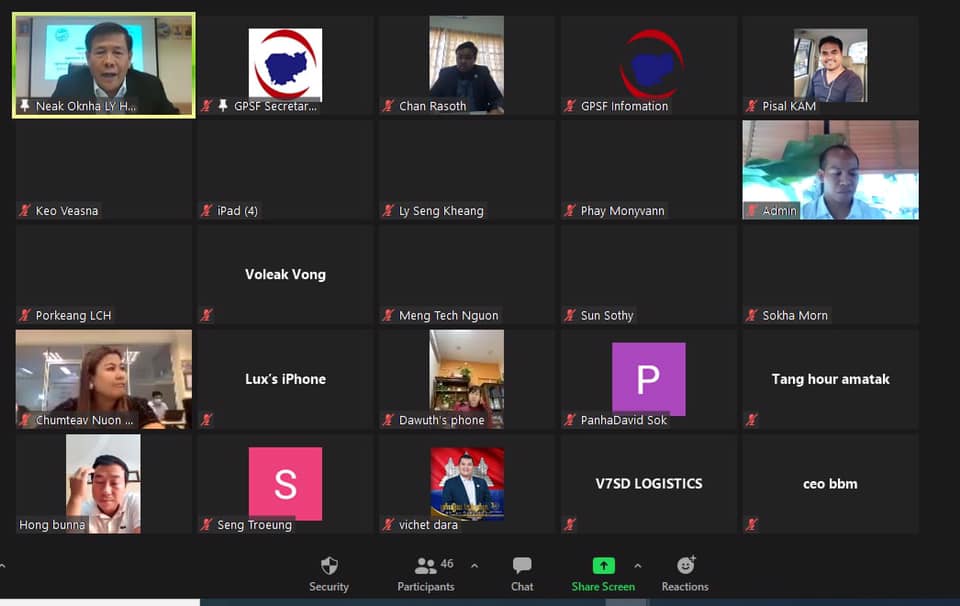
Task: Click the pink S avatar of Seng Troeung
Action: [x=285, y=483]
